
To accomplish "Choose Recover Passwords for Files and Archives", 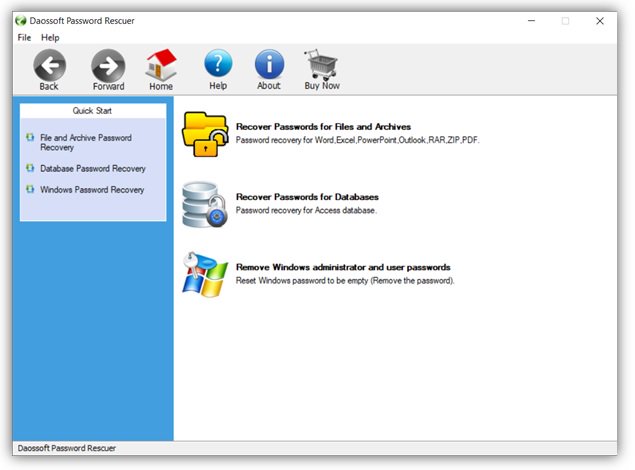I will (x=323, y=127).
